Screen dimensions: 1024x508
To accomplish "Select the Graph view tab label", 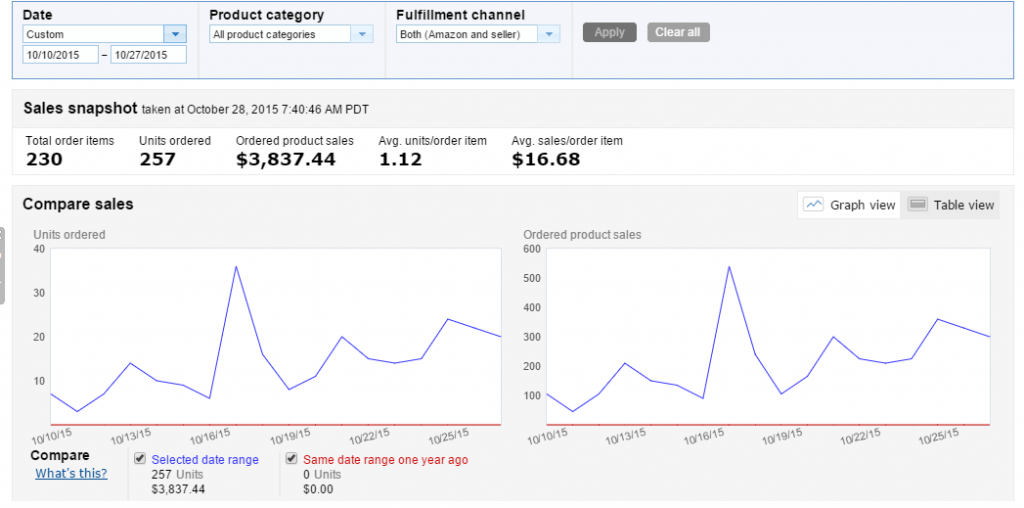I will [x=862, y=205].
